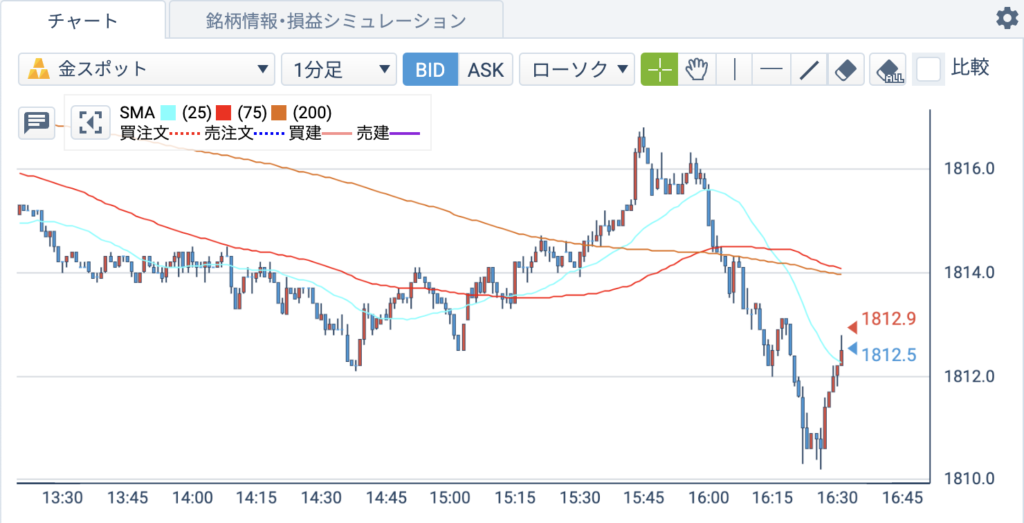The height and width of the screenshot is (523, 1024).
Task: Switch price display to ASK
Action: pos(486,69)
